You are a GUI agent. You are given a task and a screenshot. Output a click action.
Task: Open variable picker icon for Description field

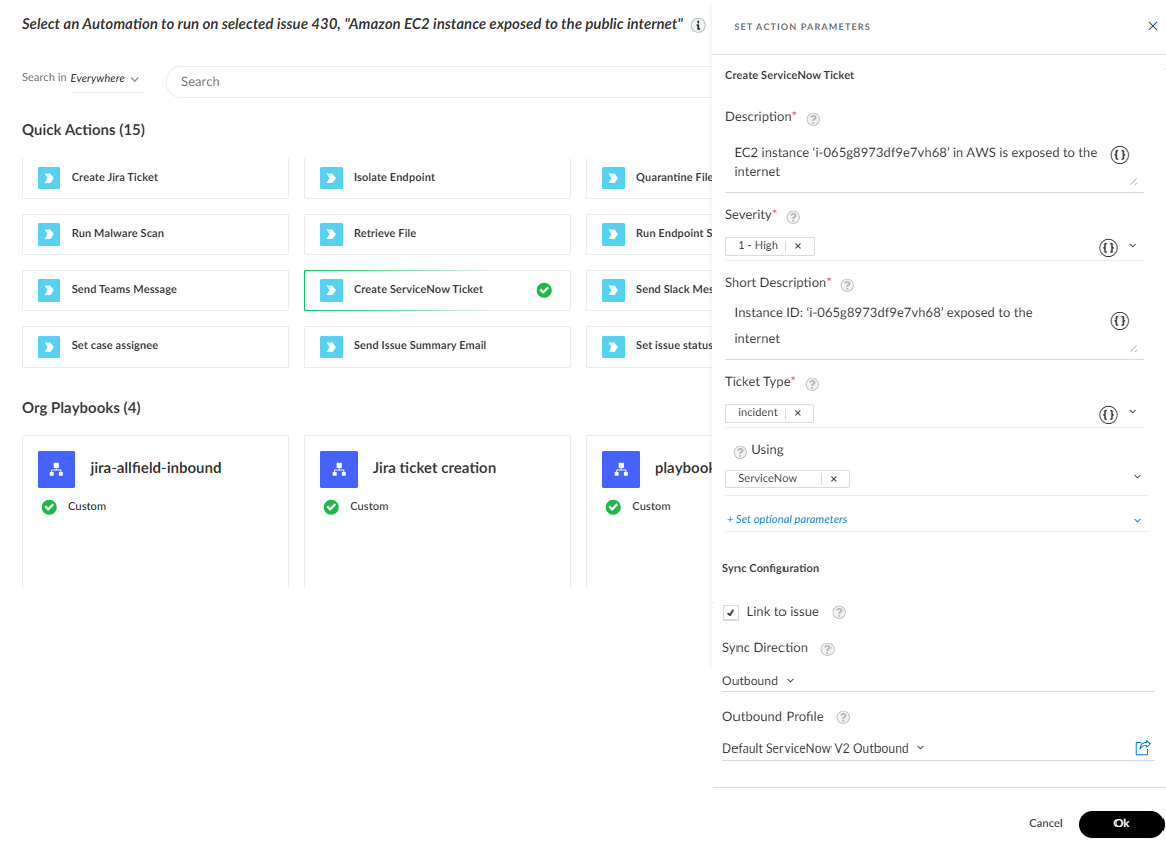(x=1119, y=155)
